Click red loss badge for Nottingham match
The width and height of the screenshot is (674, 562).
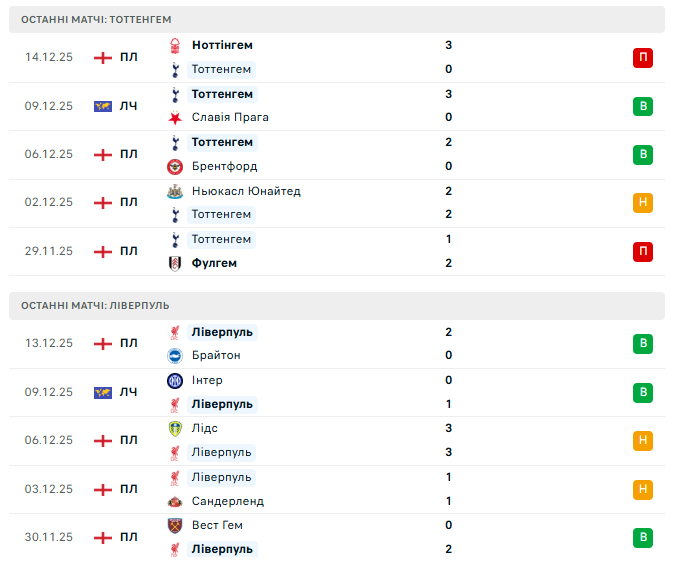(x=643, y=57)
